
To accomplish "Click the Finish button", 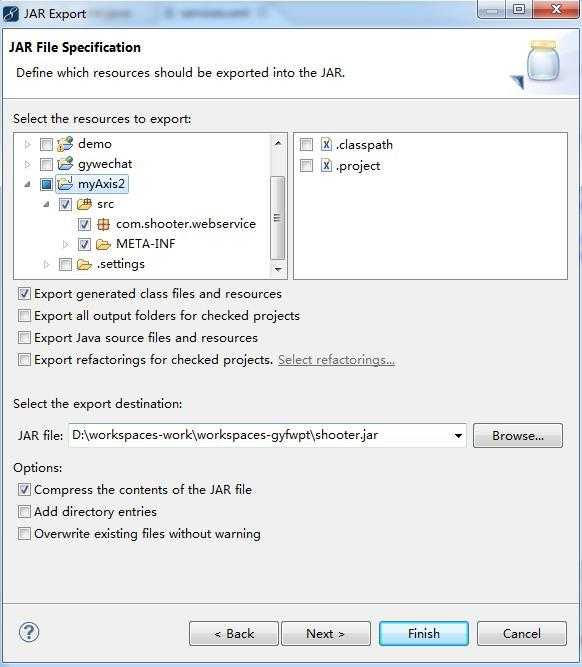I will tap(424, 633).
